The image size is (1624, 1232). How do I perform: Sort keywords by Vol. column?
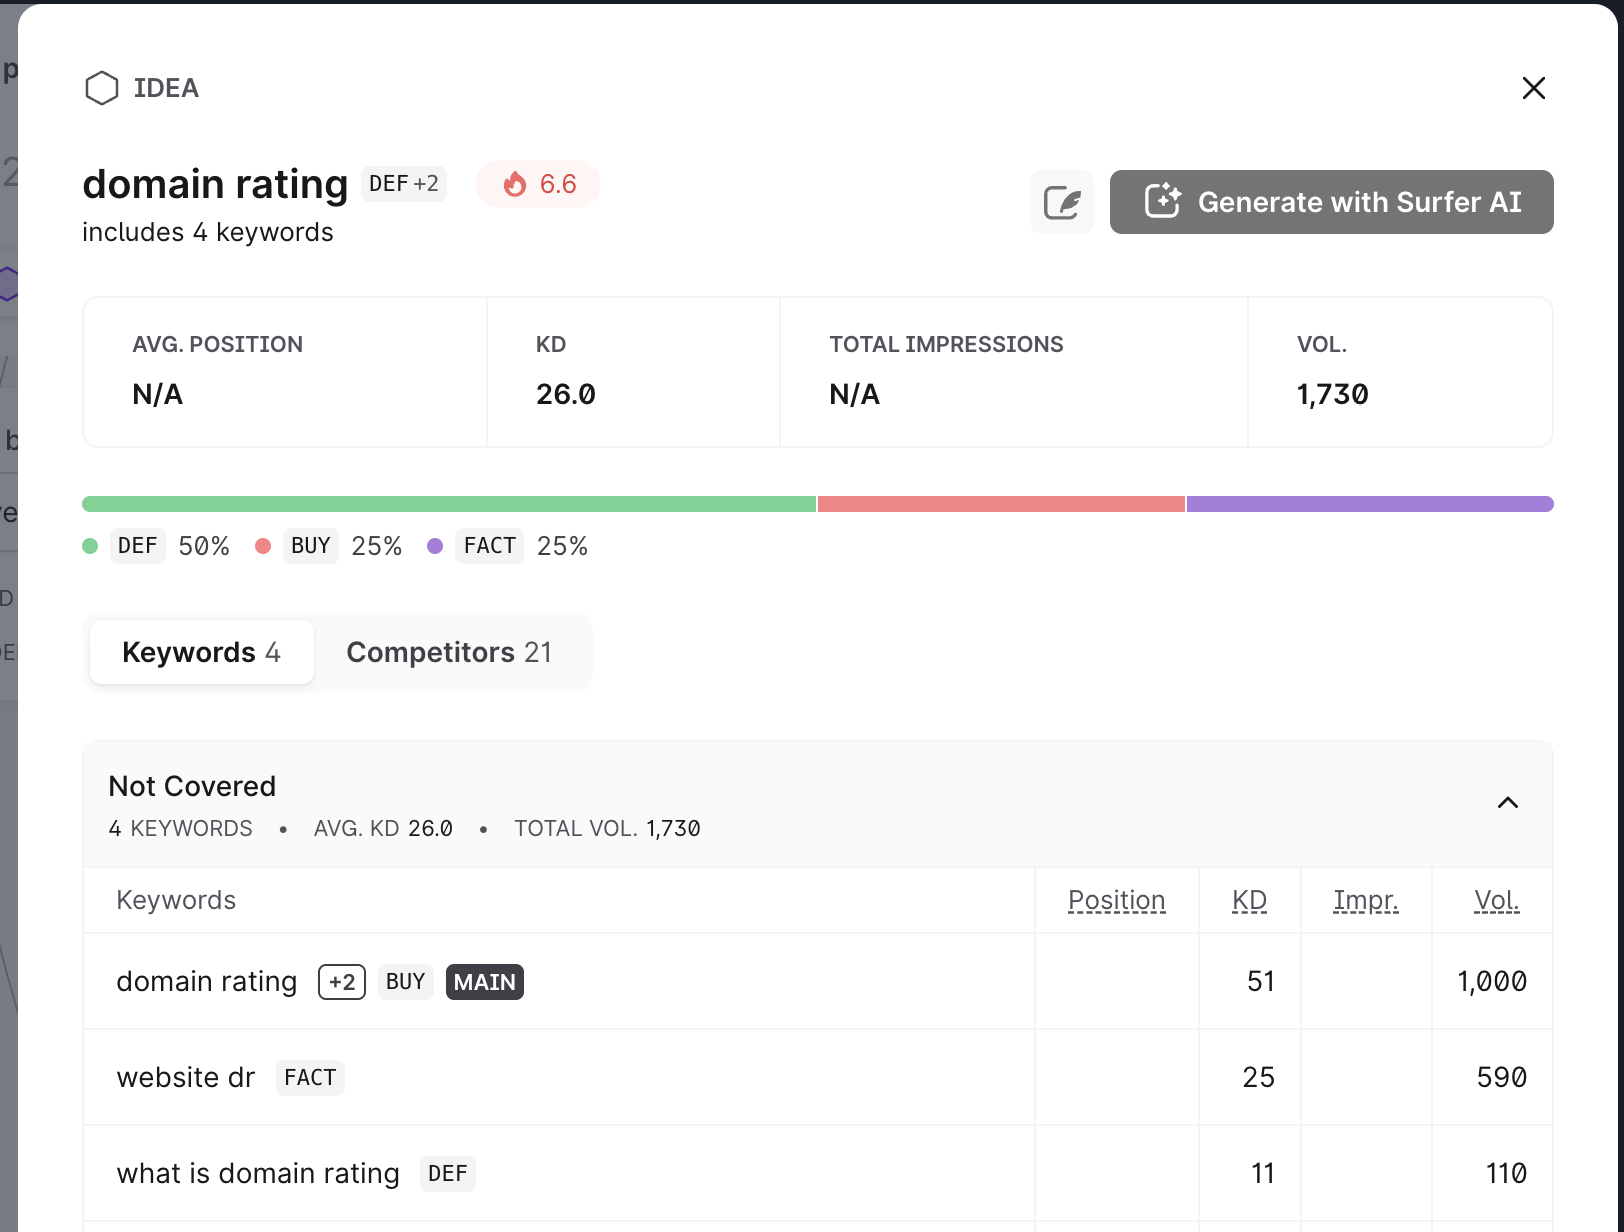pos(1496,900)
